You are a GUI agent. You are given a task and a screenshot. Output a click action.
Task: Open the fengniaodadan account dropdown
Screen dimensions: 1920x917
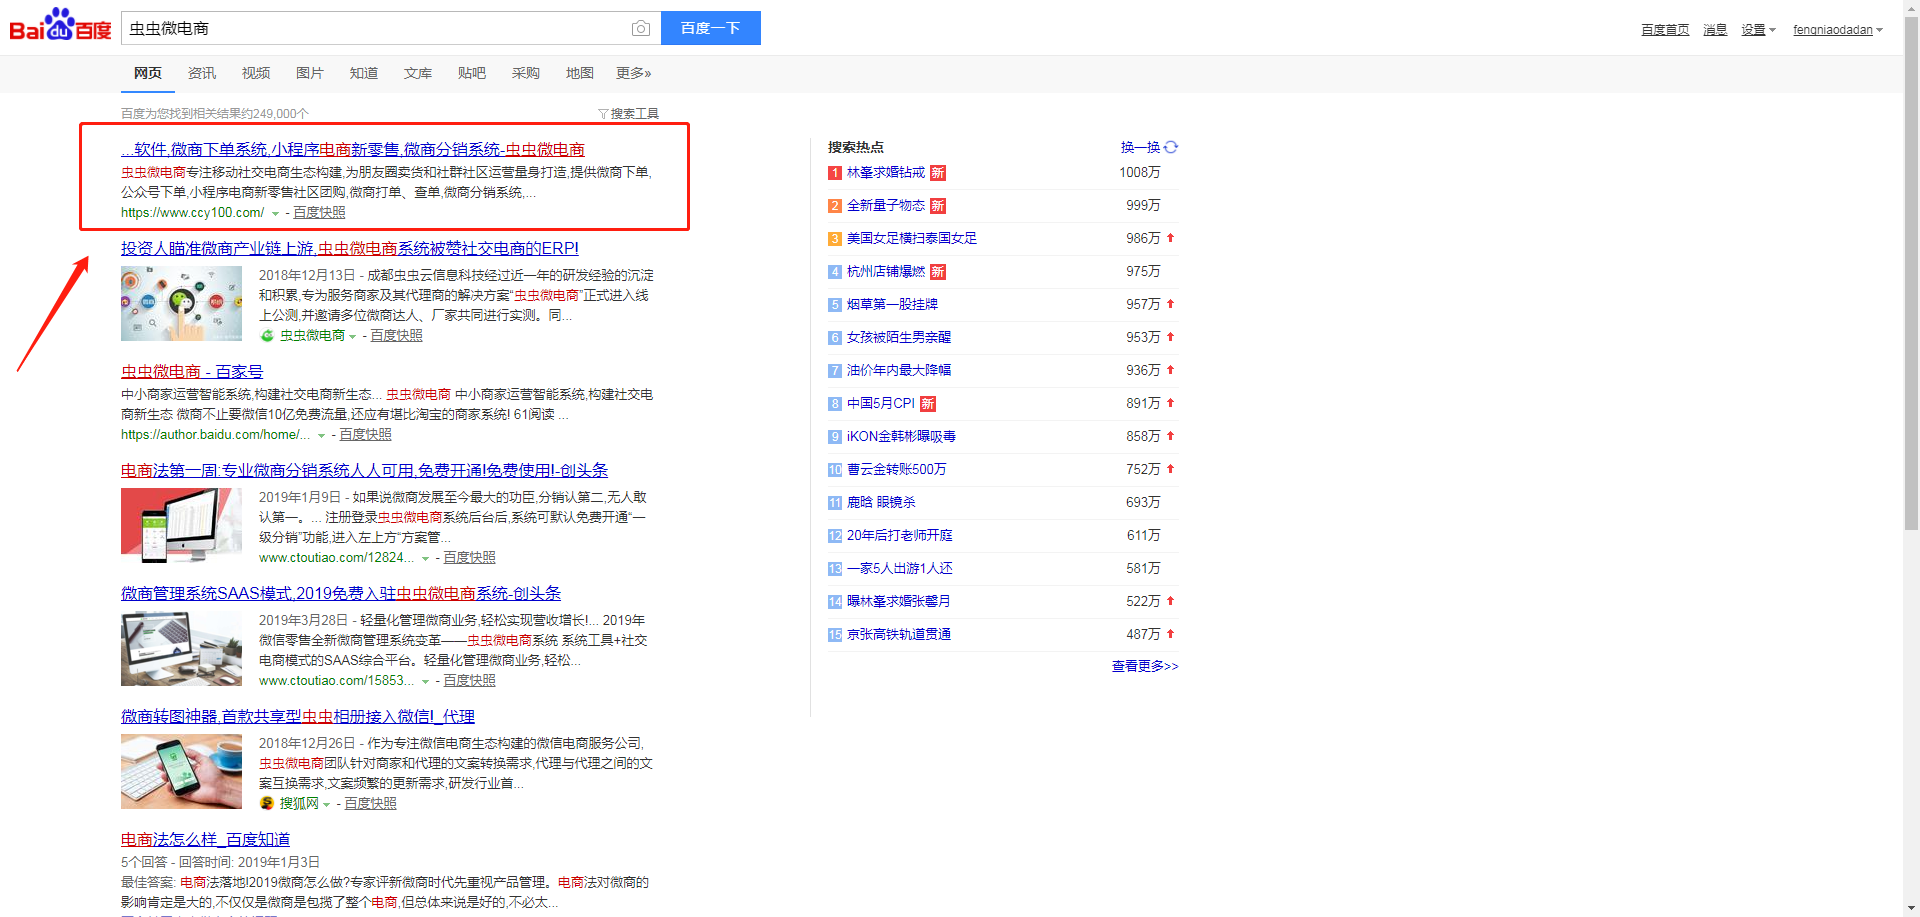(1837, 30)
